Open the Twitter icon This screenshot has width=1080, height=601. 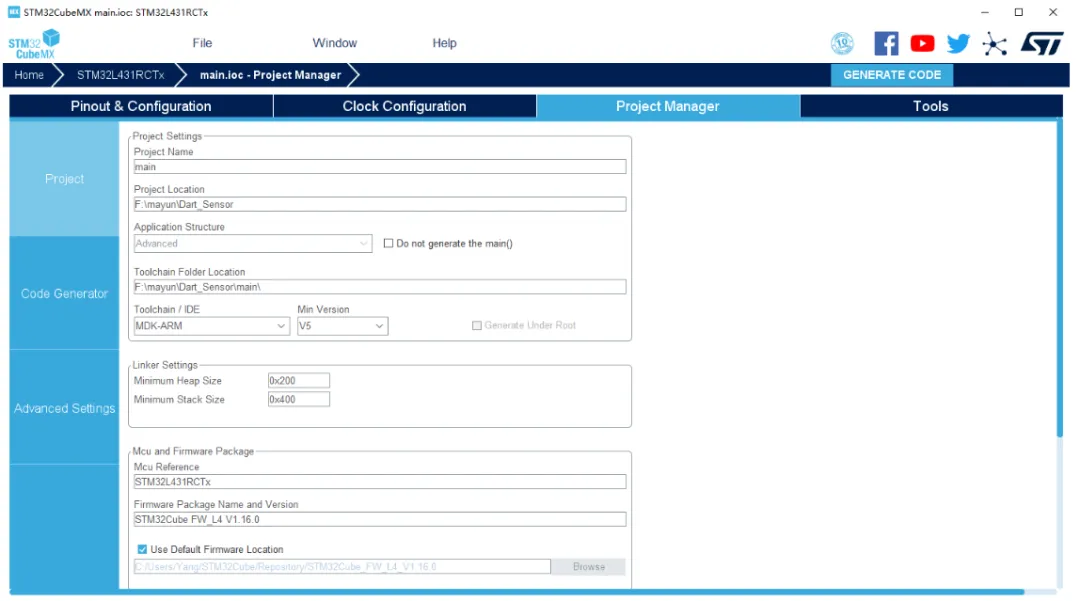tap(958, 43)
